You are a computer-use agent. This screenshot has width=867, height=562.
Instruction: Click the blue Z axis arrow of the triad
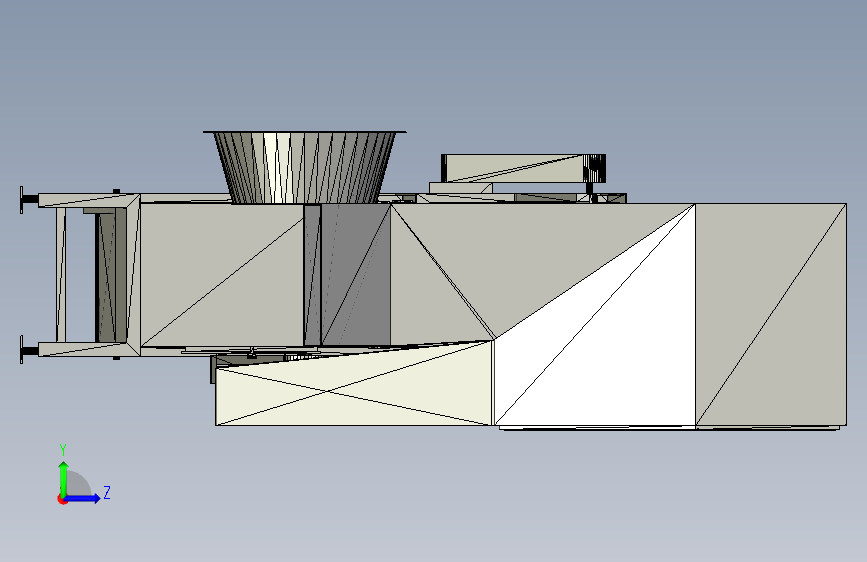(x=83, y=498)
